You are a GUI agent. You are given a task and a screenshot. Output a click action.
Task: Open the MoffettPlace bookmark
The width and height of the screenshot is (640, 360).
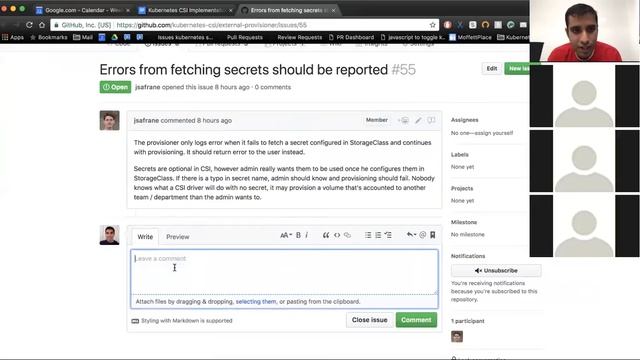pyautogui.click(x=471, y=37)
